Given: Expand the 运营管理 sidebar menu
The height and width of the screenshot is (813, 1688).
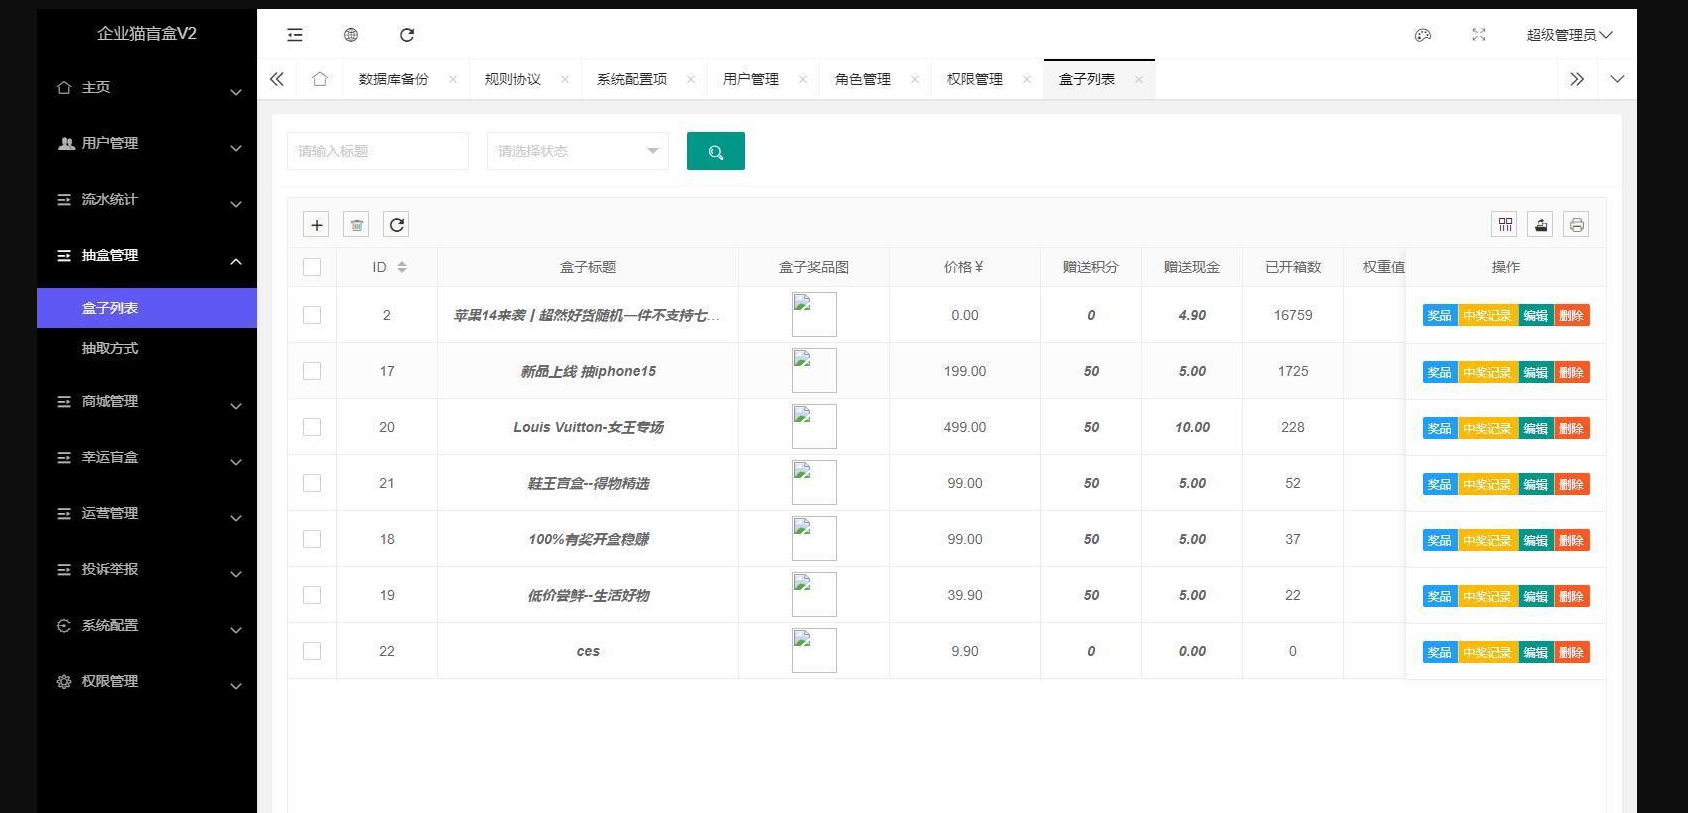Looking at the screenshot, I should (x=147, y=514).
